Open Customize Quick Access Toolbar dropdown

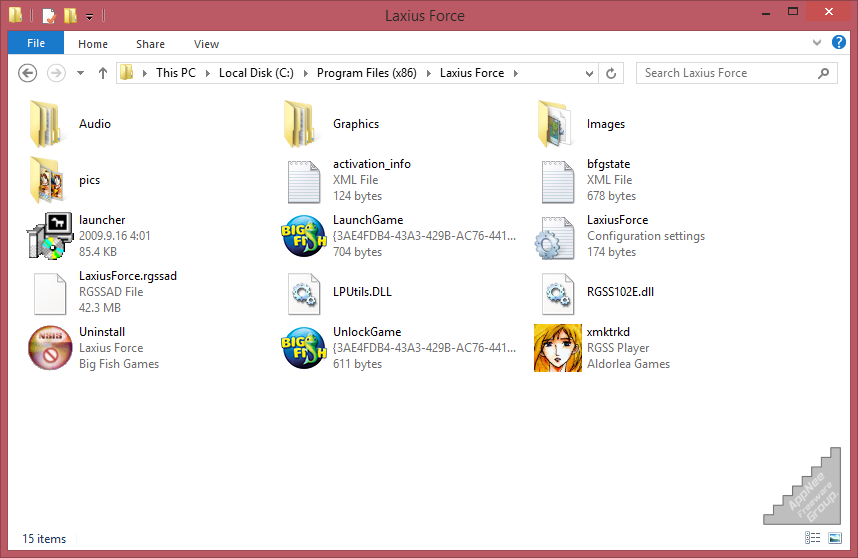point(89,17)
